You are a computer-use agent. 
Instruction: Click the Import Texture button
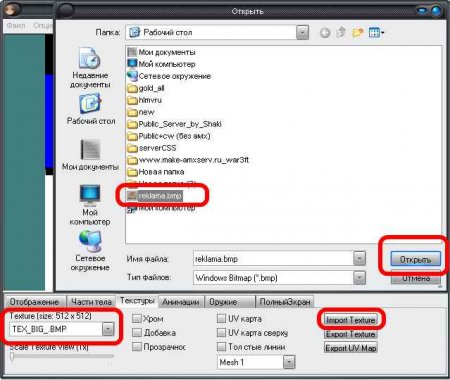[351, 320]
